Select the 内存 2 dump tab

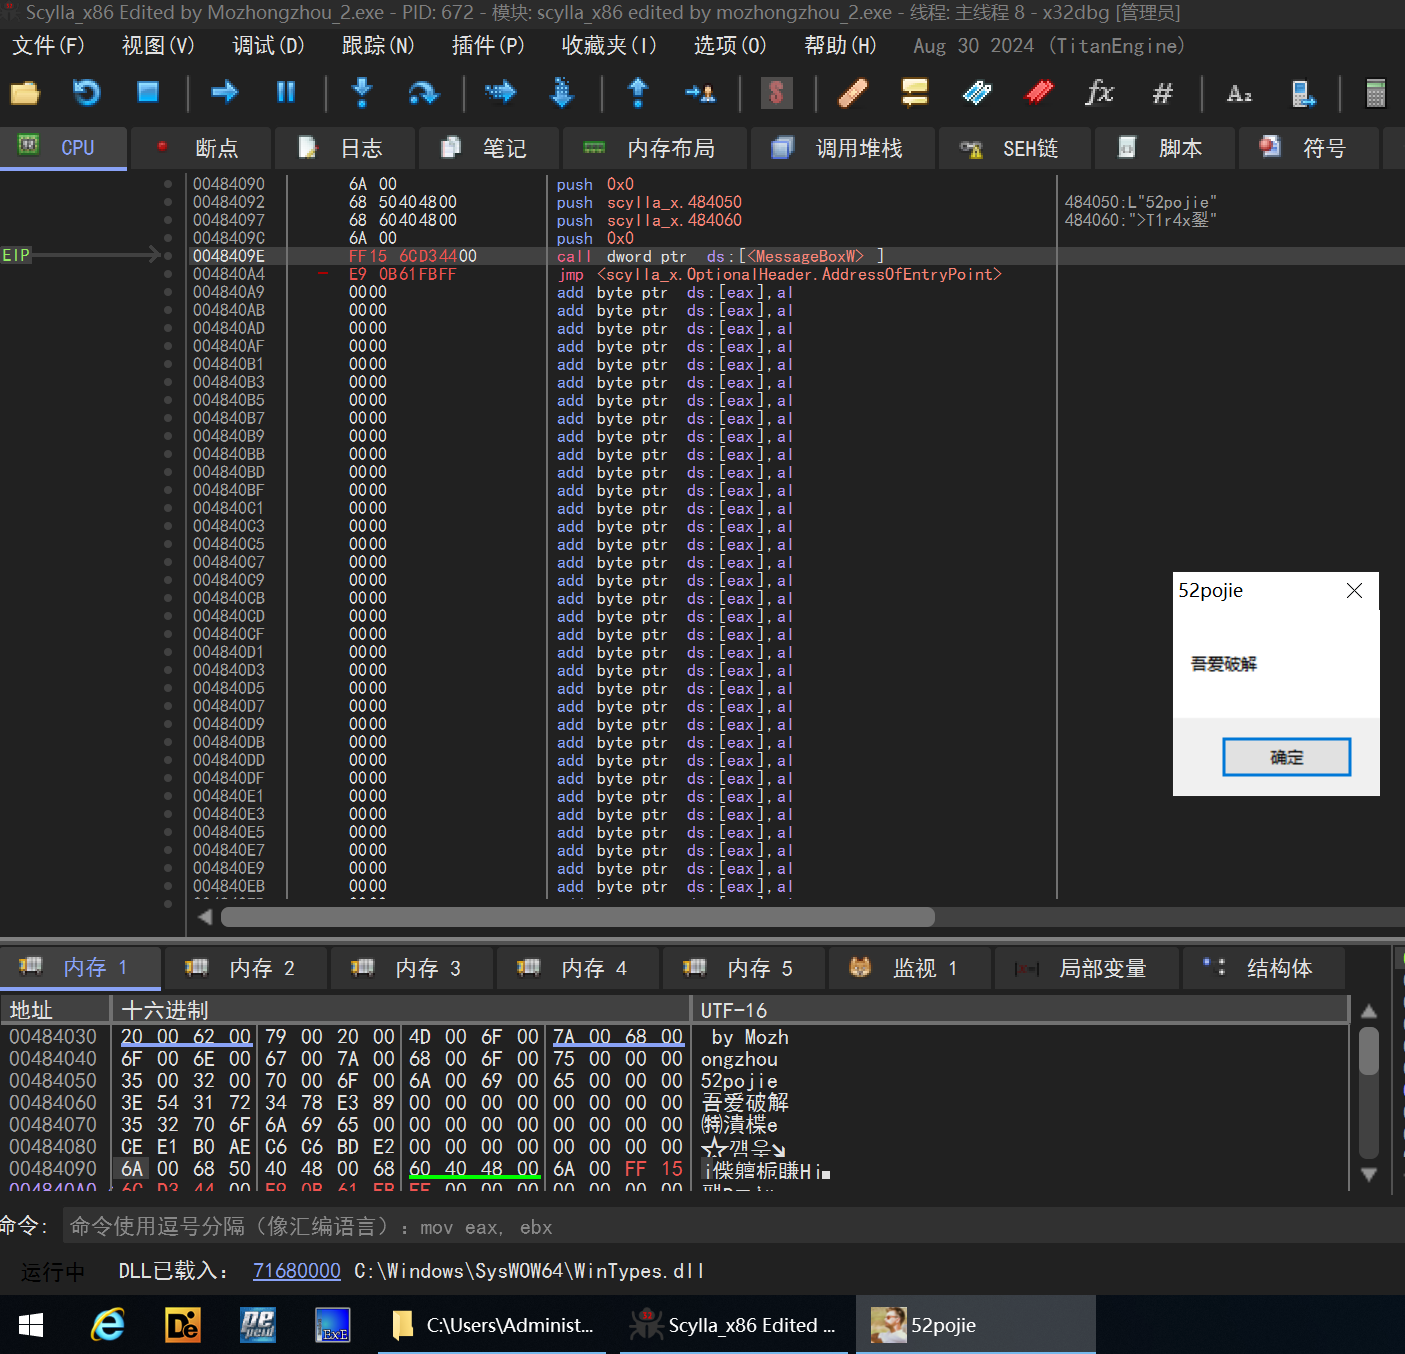[x=244, y=968]
